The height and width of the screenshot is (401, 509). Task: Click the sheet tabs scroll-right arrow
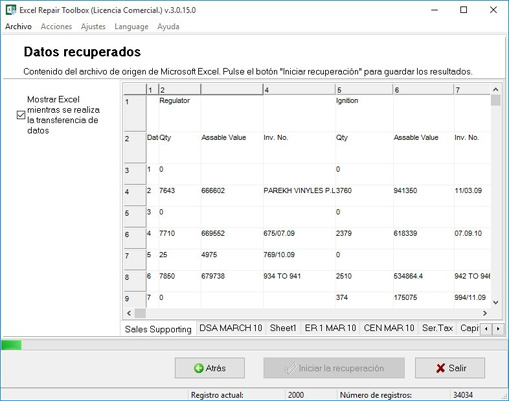coord(498,329)
